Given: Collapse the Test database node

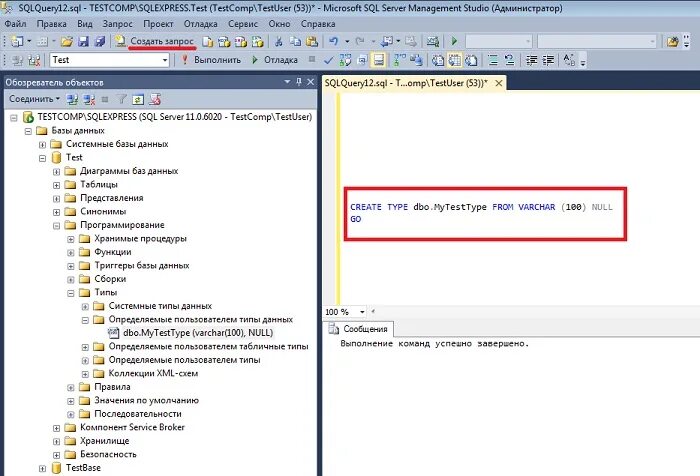Looking at the screenshot, I should pyautogui.click(x=42, y=158).
